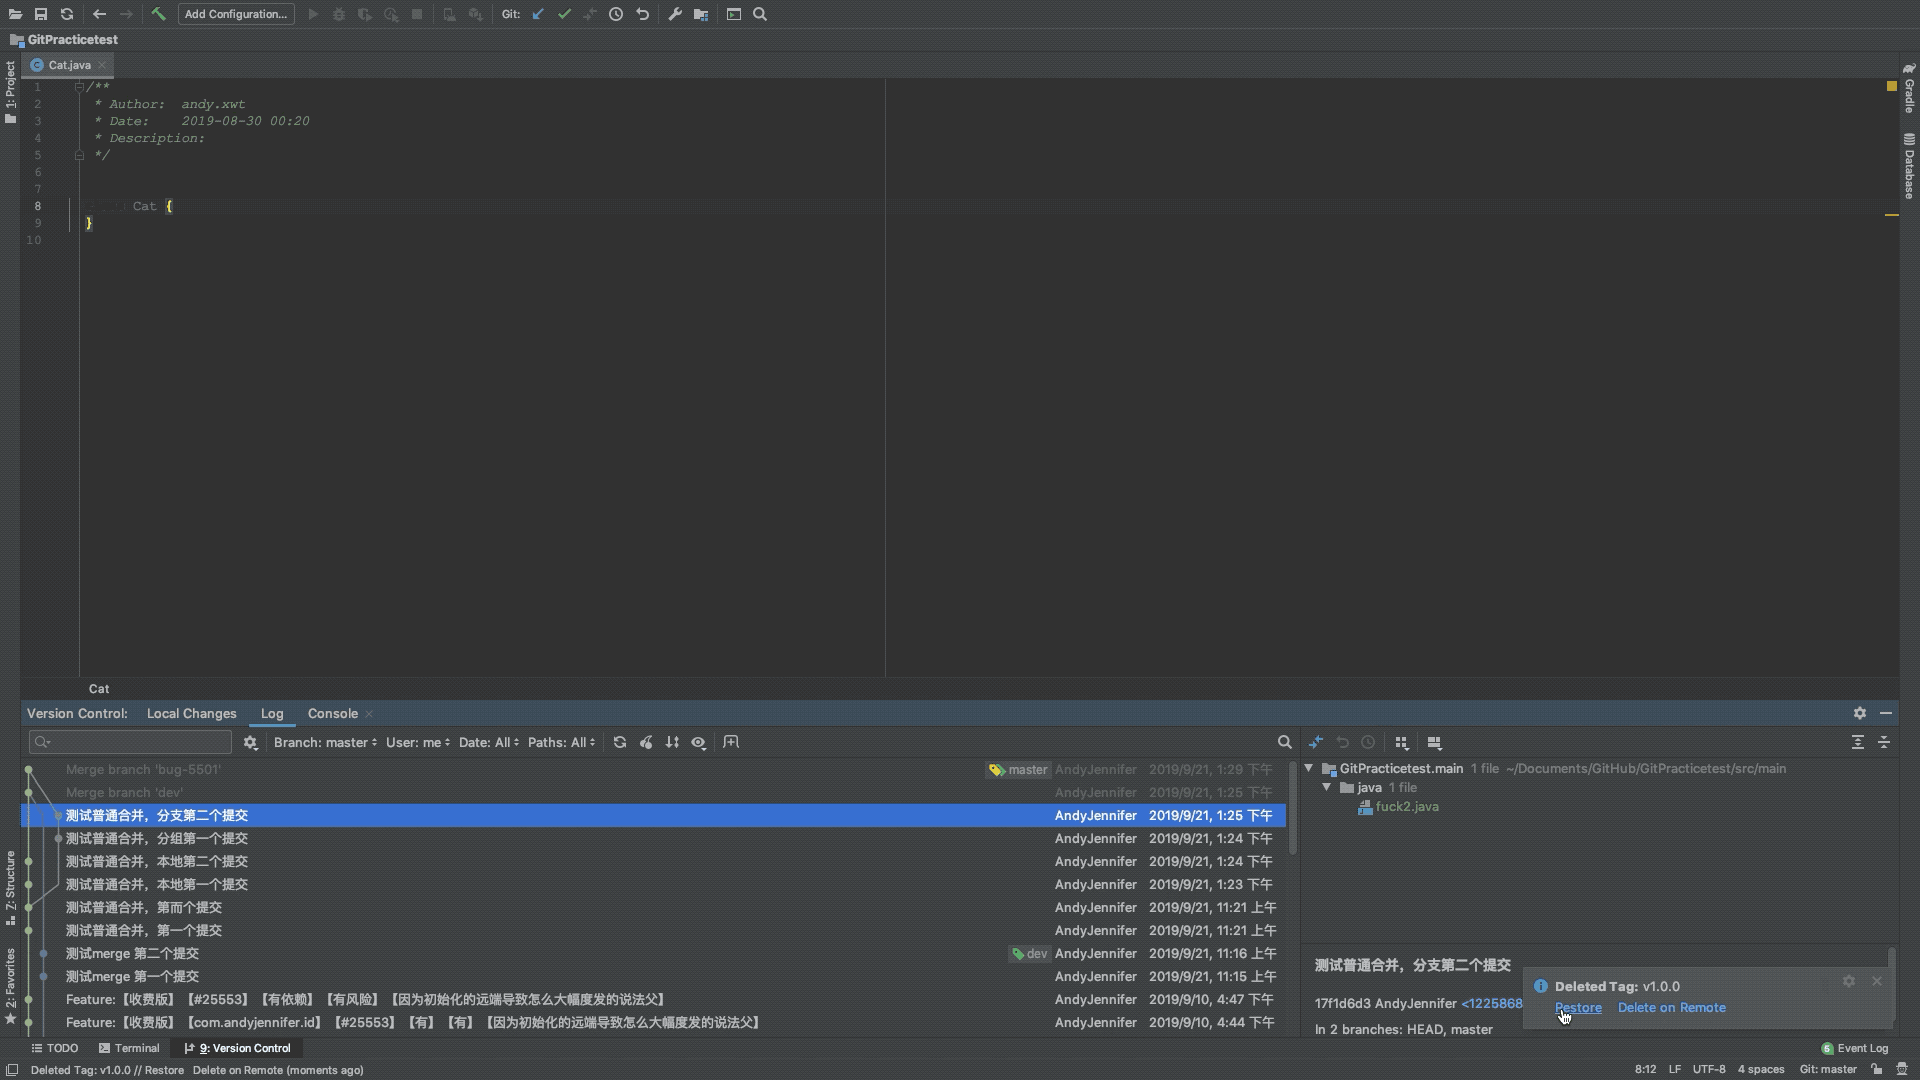
Task: Open settings with the wrench icon
Action: point(675,14)
